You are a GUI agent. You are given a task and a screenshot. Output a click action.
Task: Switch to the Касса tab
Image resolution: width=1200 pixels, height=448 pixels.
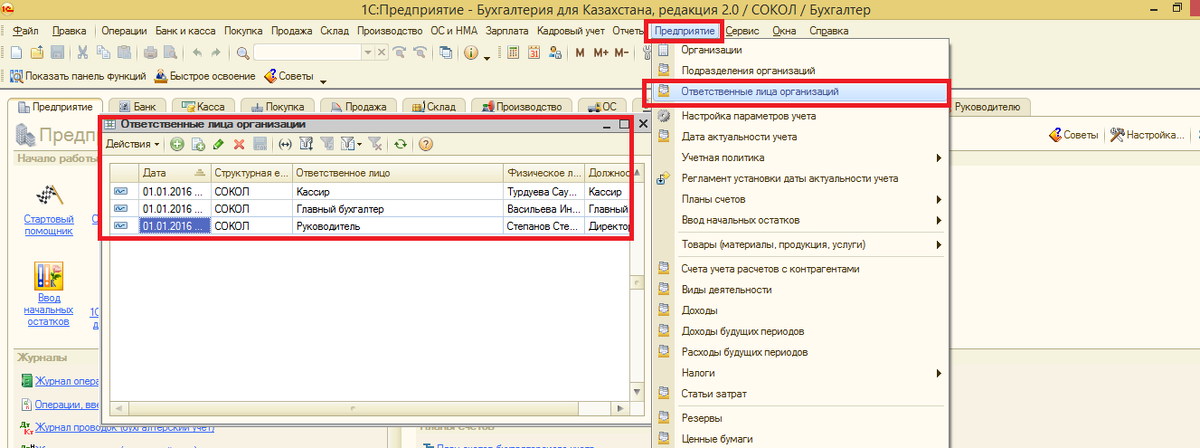204,107
